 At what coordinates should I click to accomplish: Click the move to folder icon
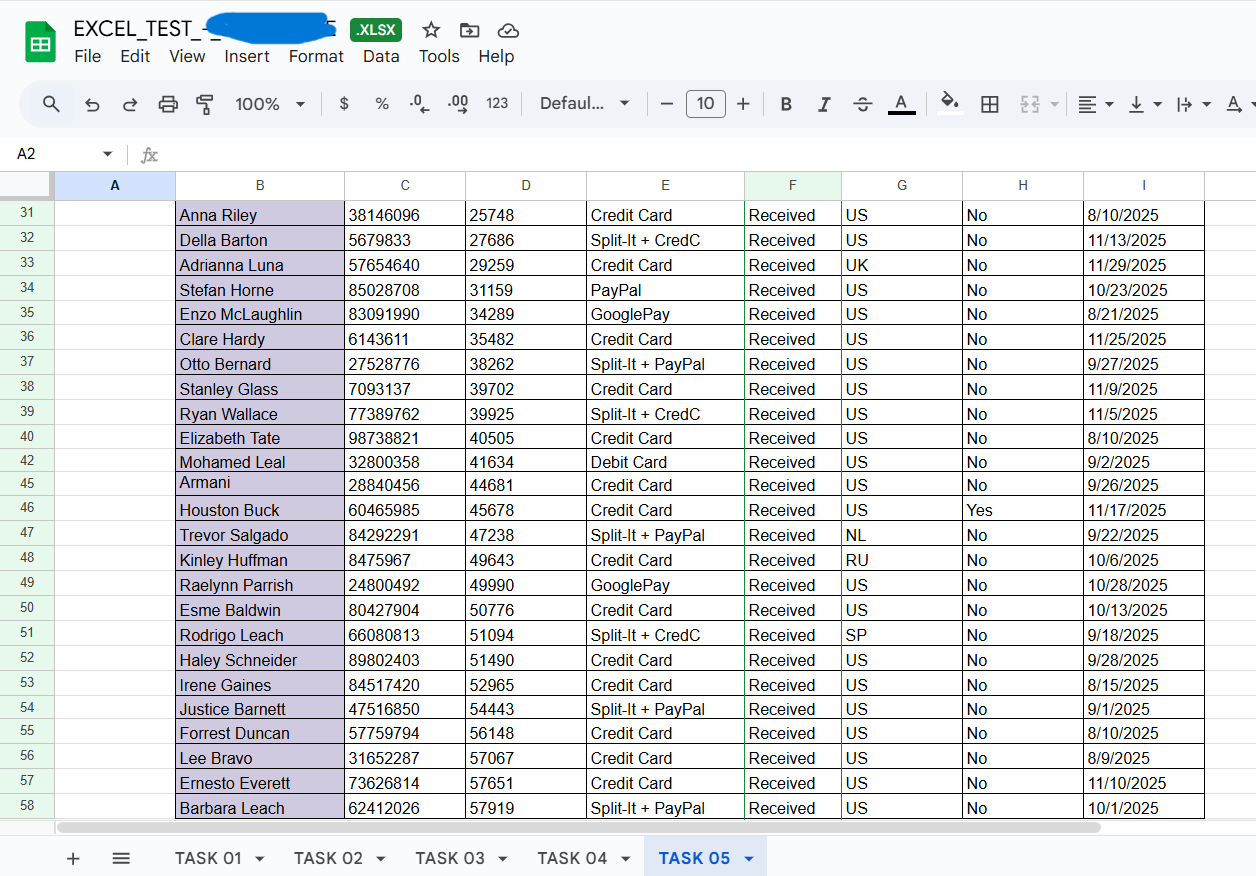(x=469, y=30)
